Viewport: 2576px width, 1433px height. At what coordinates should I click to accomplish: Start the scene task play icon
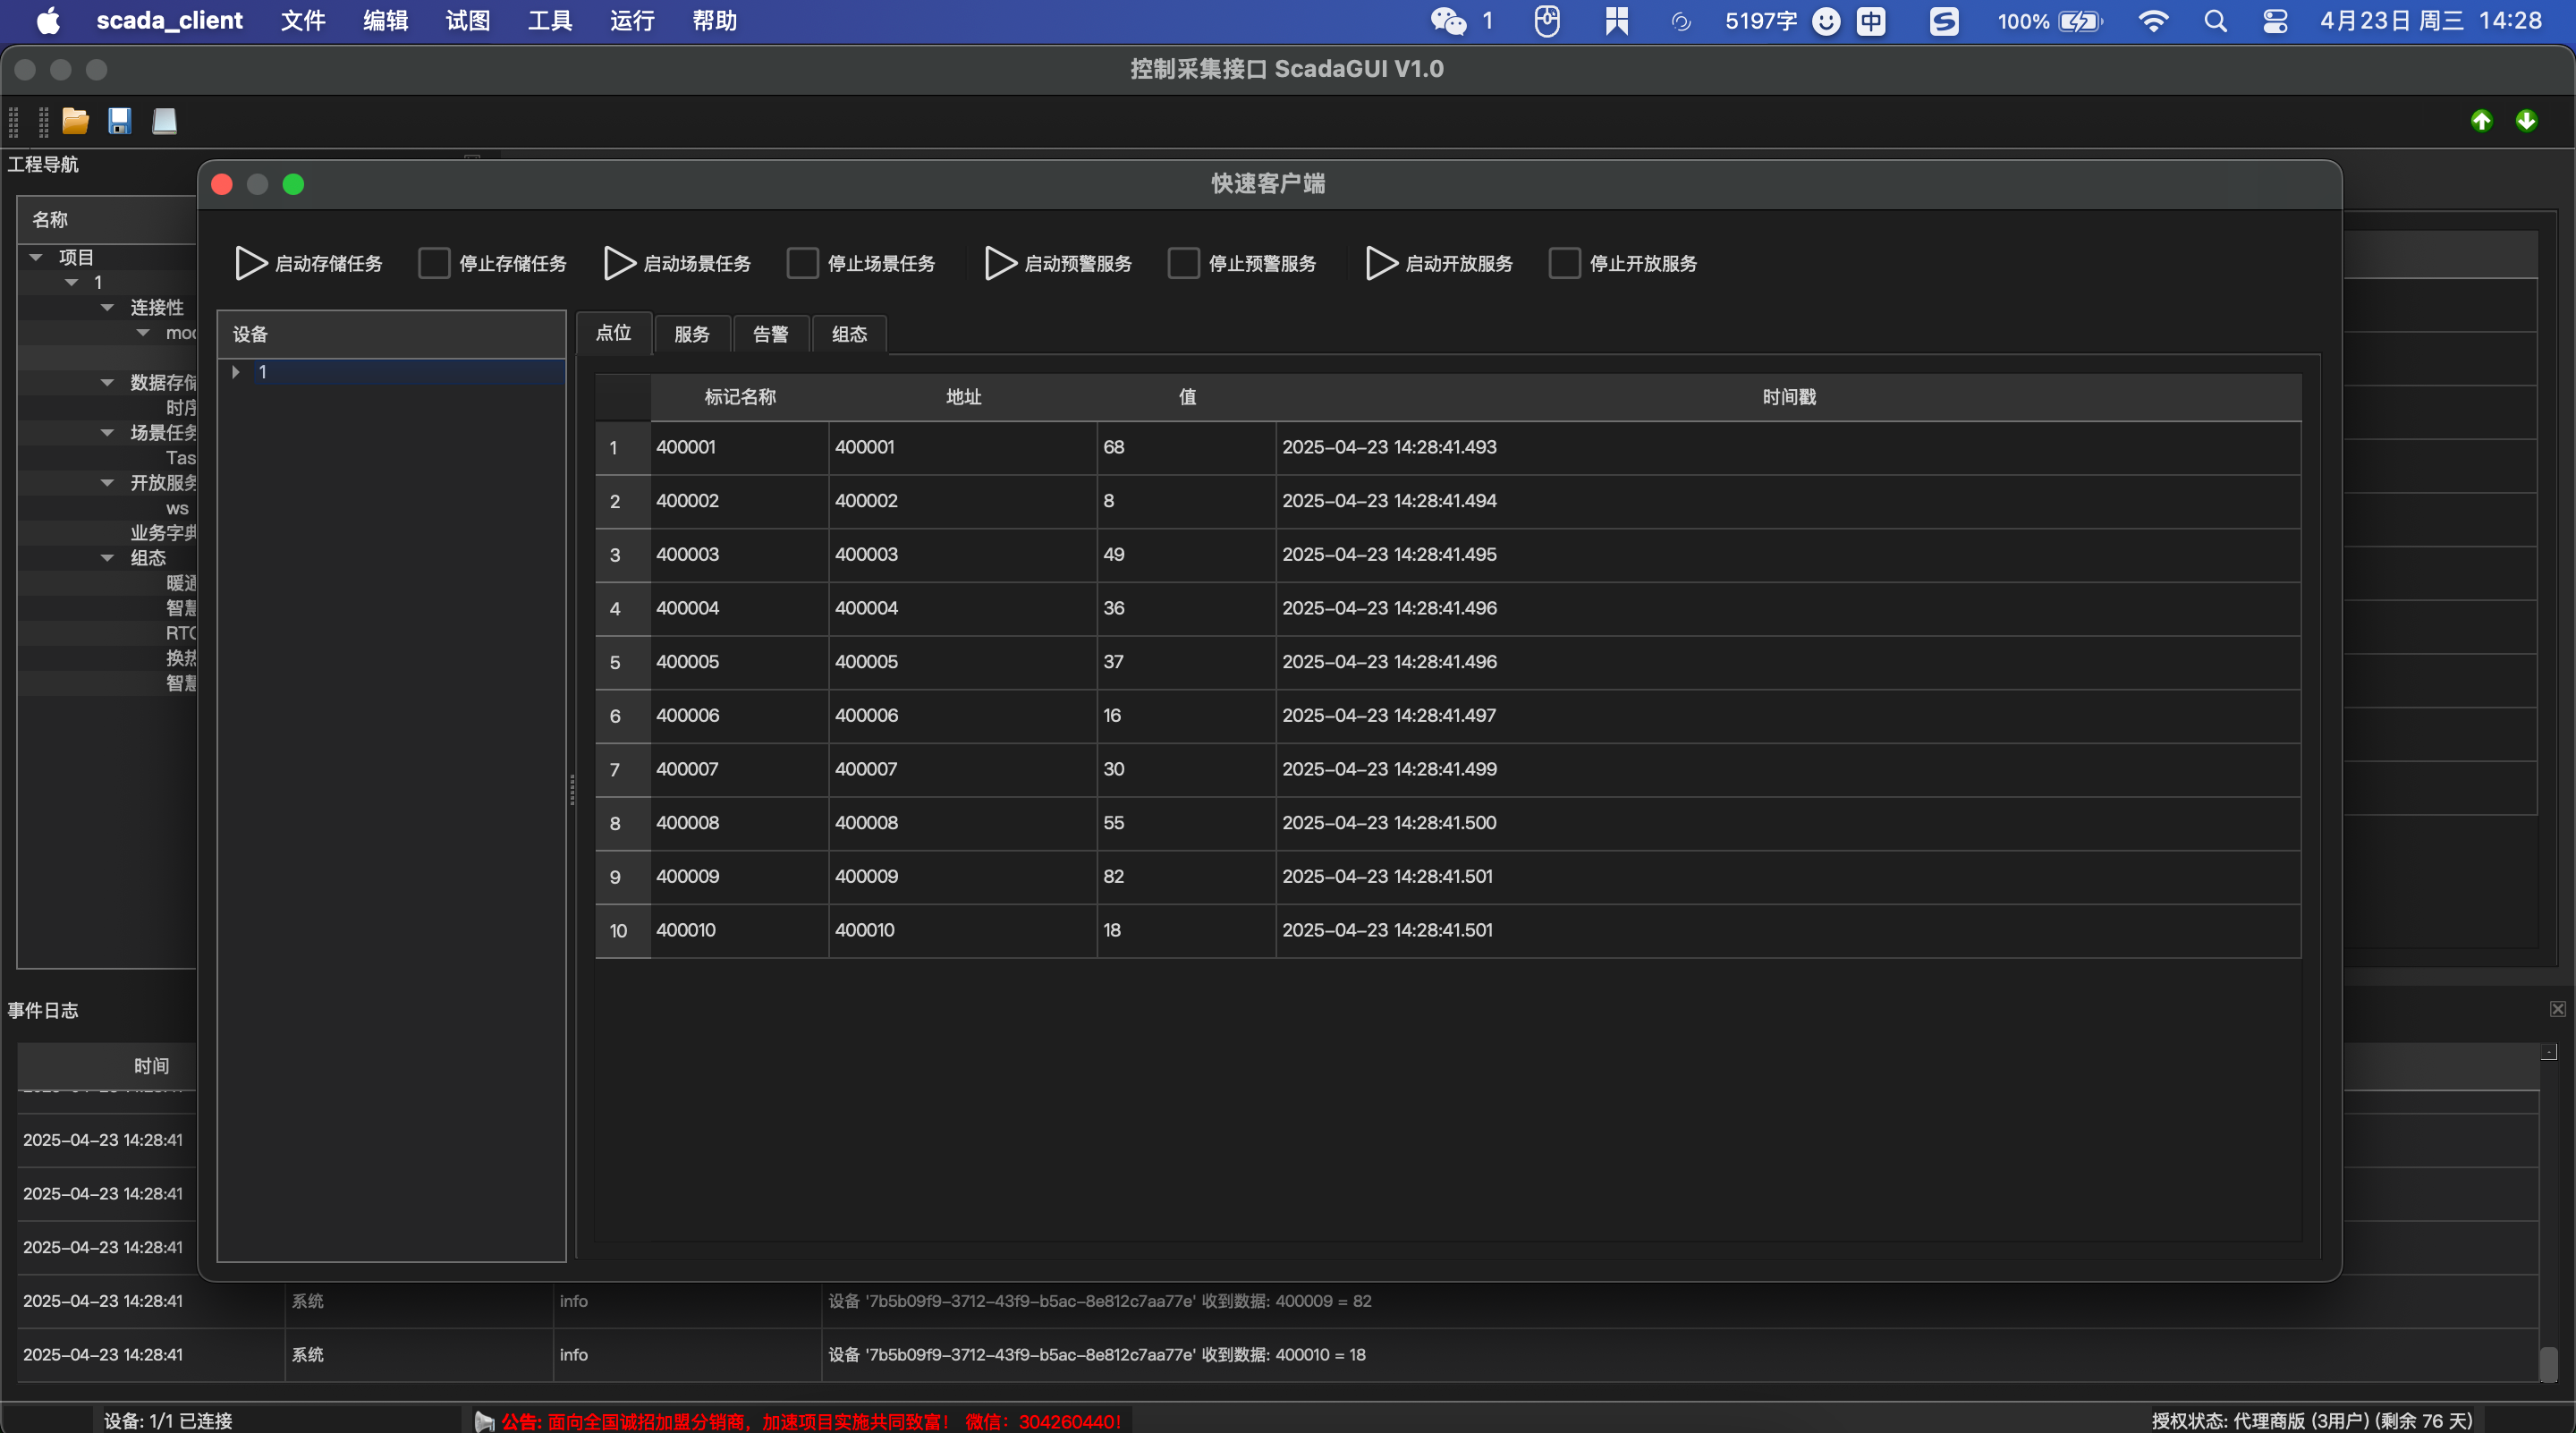619,263
